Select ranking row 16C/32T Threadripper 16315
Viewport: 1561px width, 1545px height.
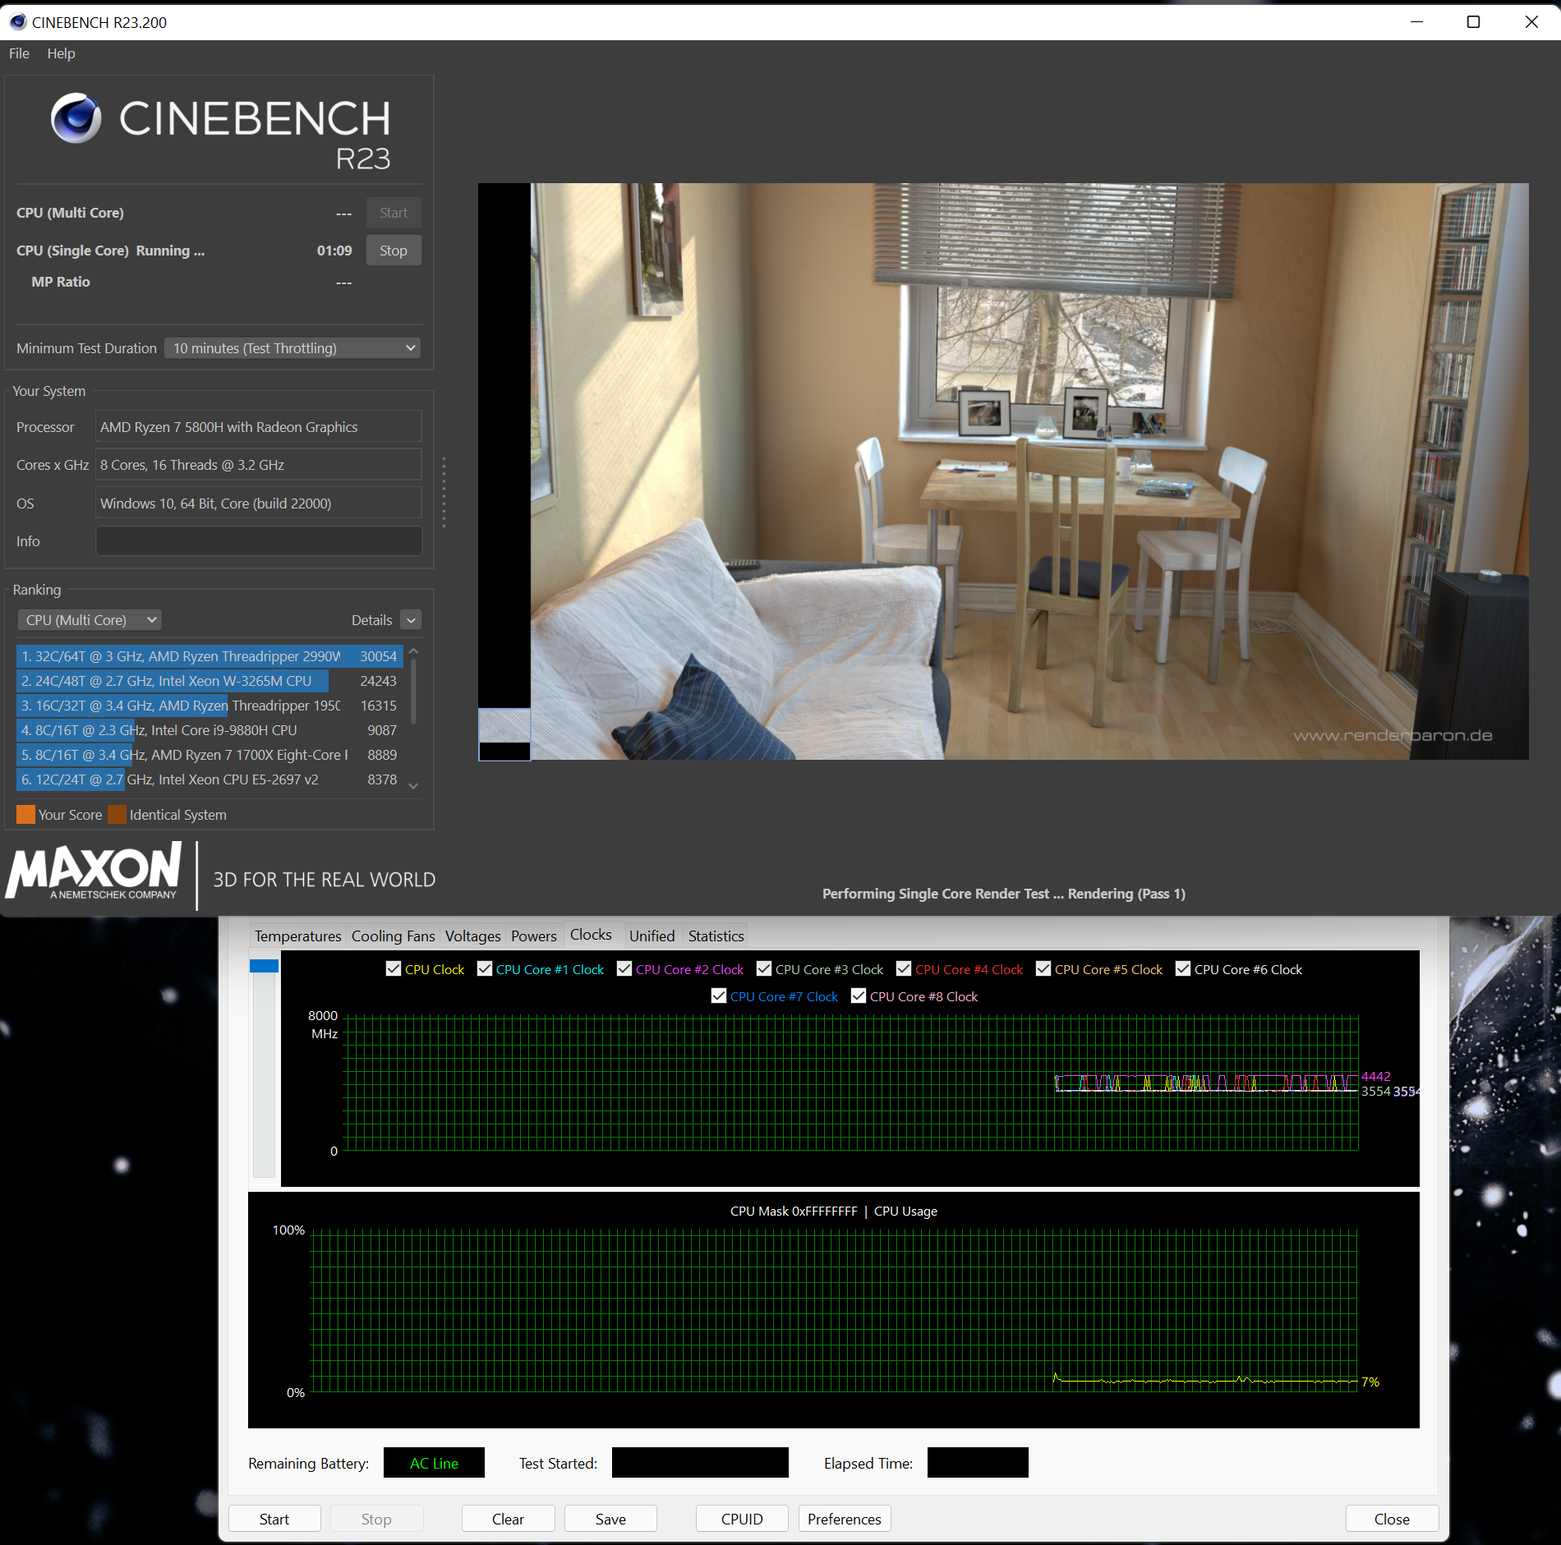(x=210, y=706)
